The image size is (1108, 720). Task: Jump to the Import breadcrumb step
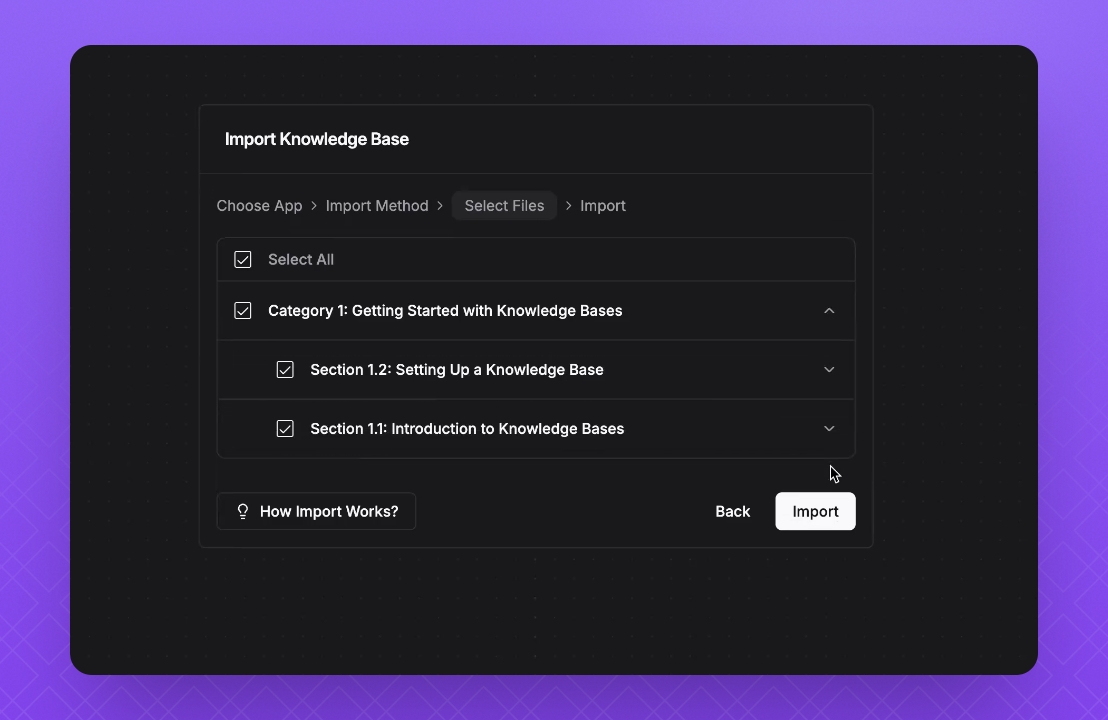coord(603,206)
